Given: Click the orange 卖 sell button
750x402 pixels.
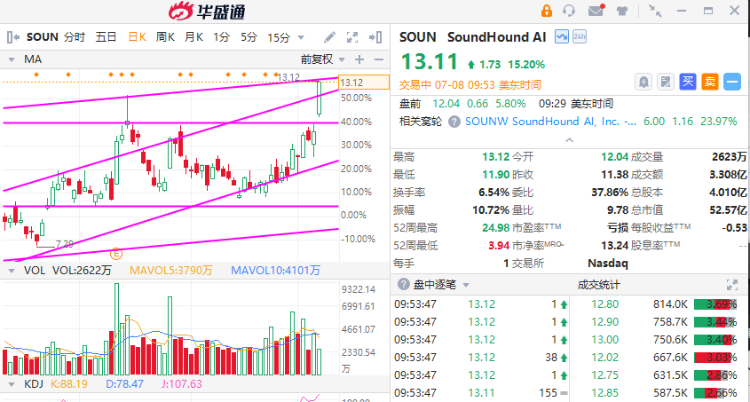Looking at the screenshot, I should 710,82.
